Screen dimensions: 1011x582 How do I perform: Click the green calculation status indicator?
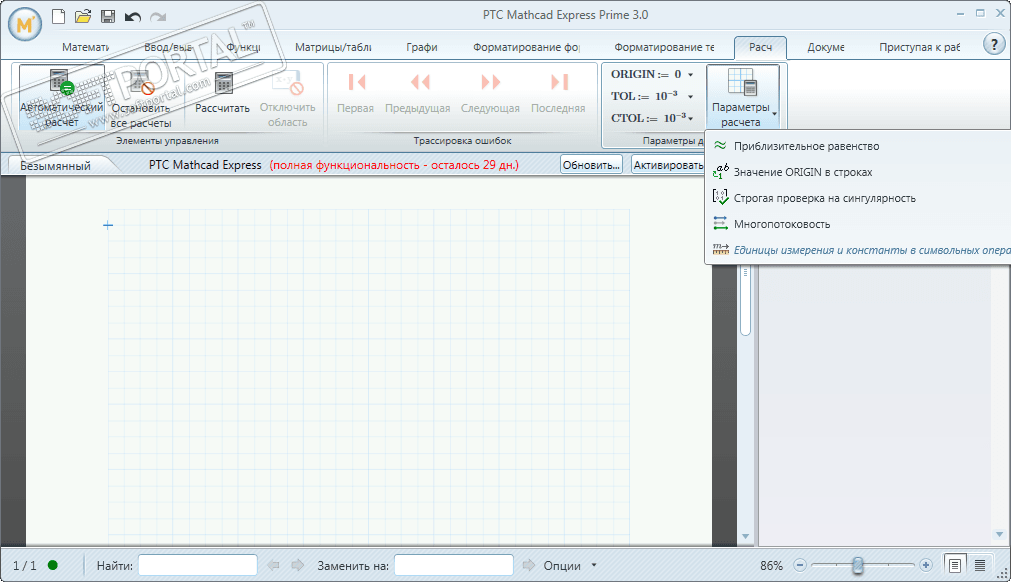point(53,565)
